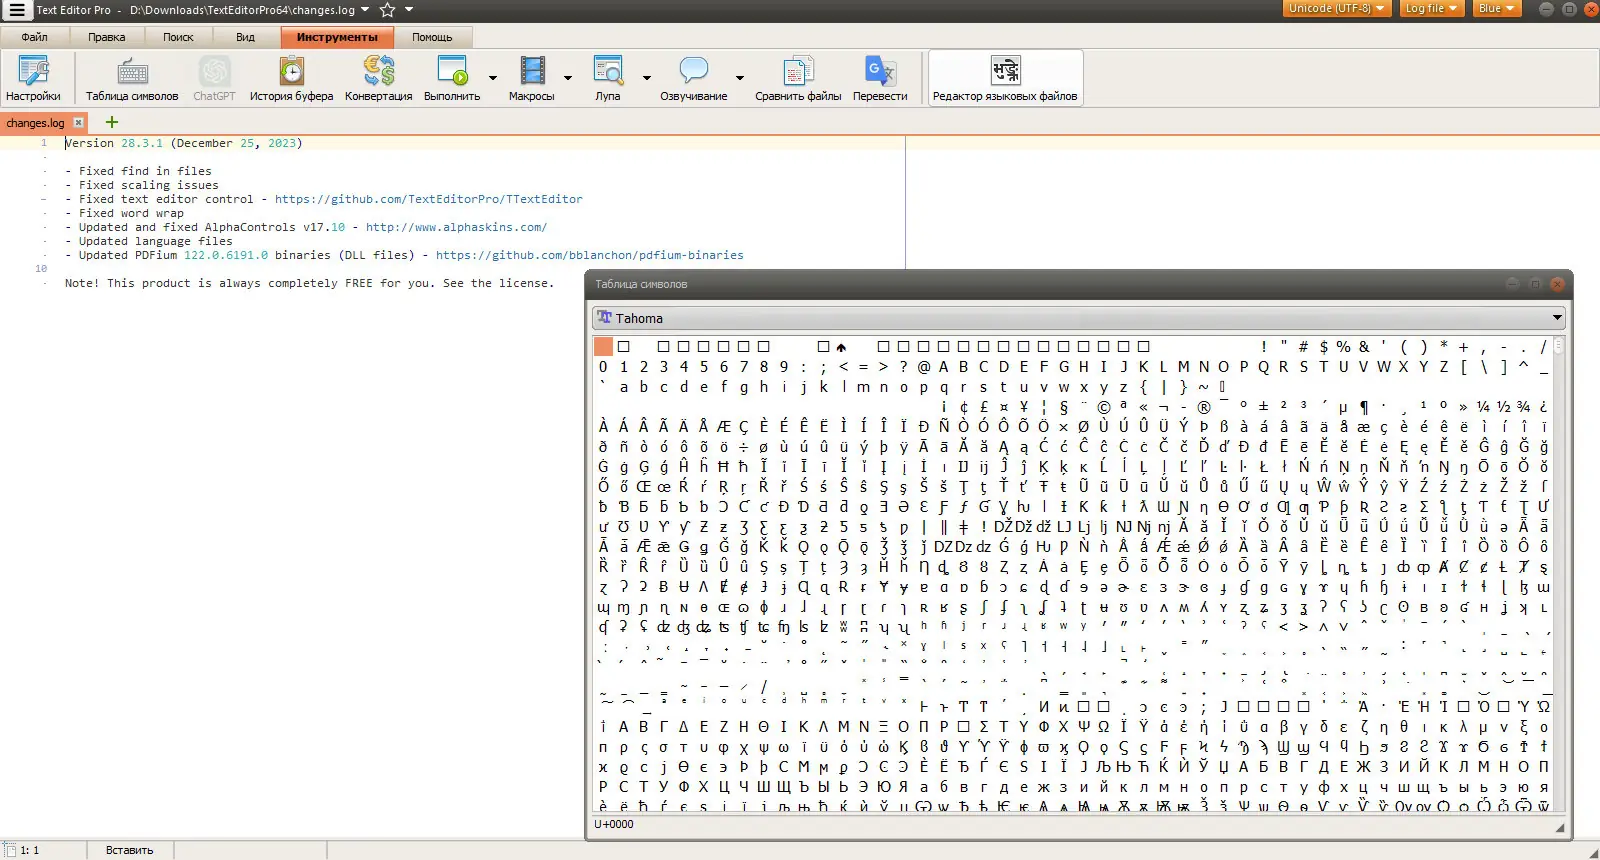This screenshot has height=860, width=1600.
Task: Expand the Tahoma font combo box
Action: click(x=1078, y=318)
